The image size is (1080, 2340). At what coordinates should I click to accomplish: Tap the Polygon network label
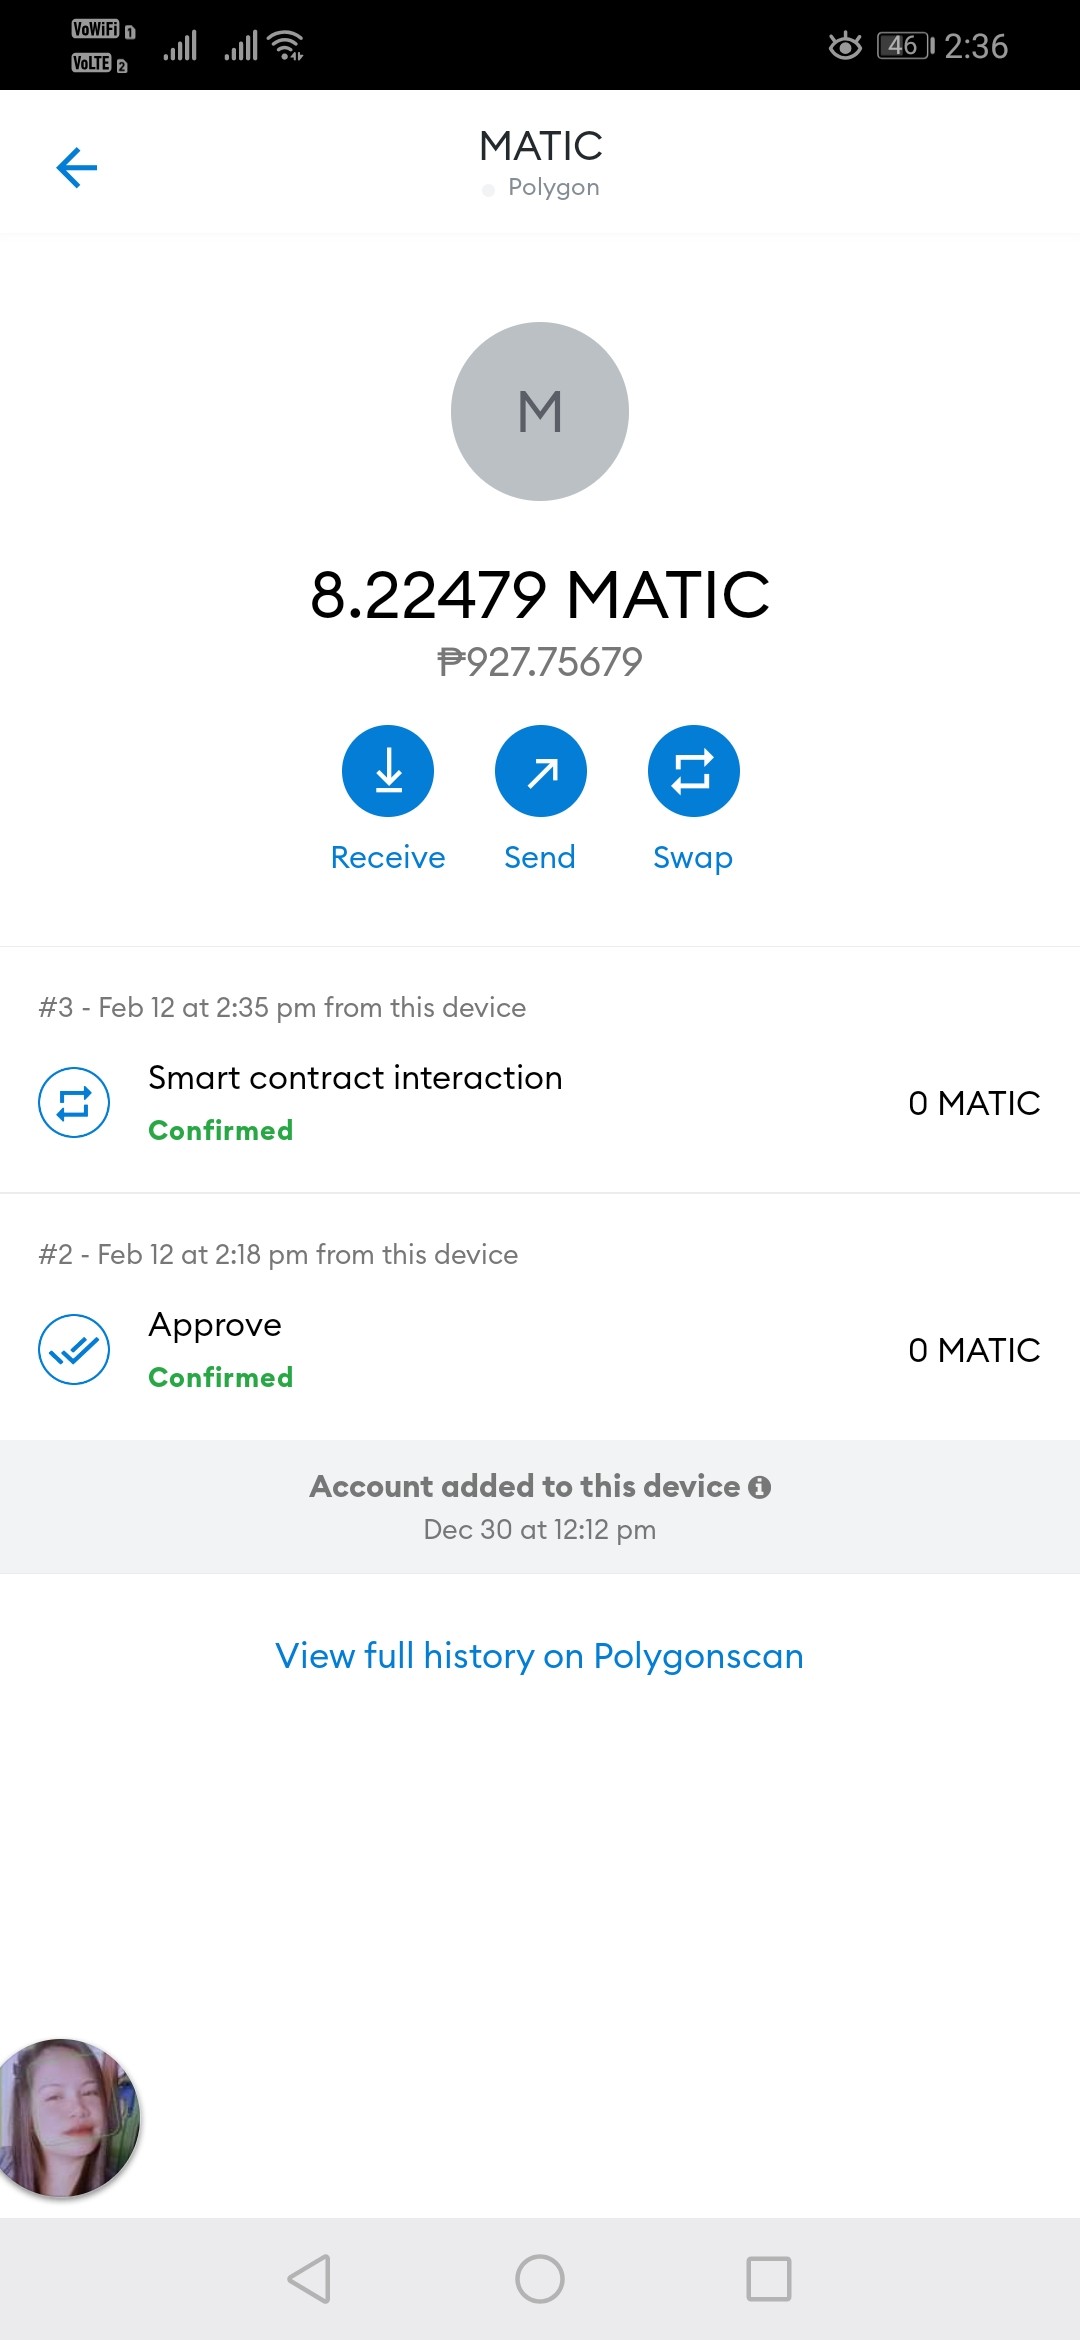tap(554, 188)
